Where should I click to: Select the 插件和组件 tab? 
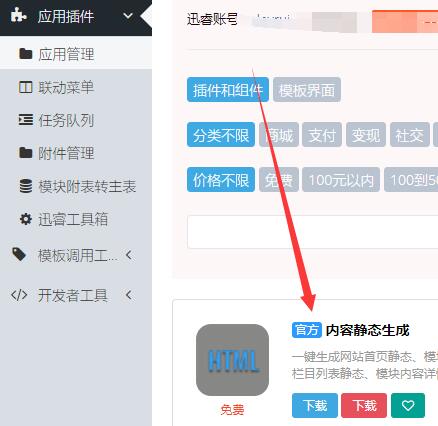pos(228,90)
